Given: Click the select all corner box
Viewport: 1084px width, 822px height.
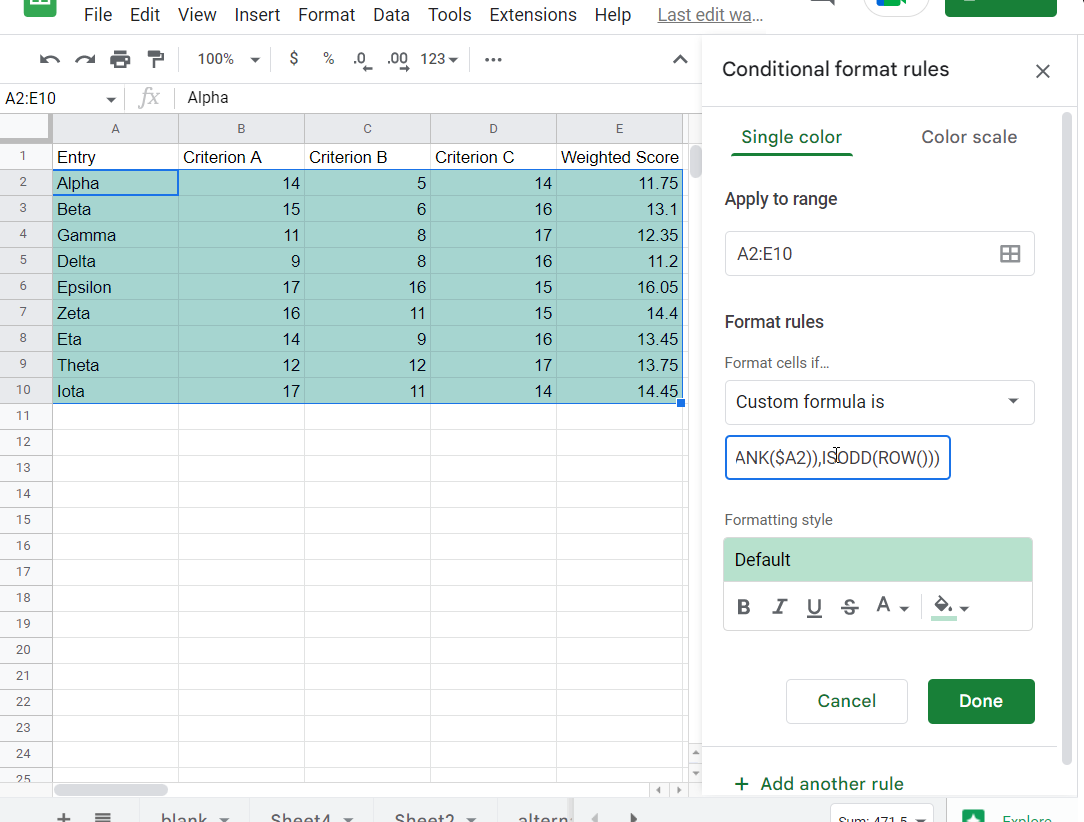Looking at the screenshot, I should (x=26, y=129).
